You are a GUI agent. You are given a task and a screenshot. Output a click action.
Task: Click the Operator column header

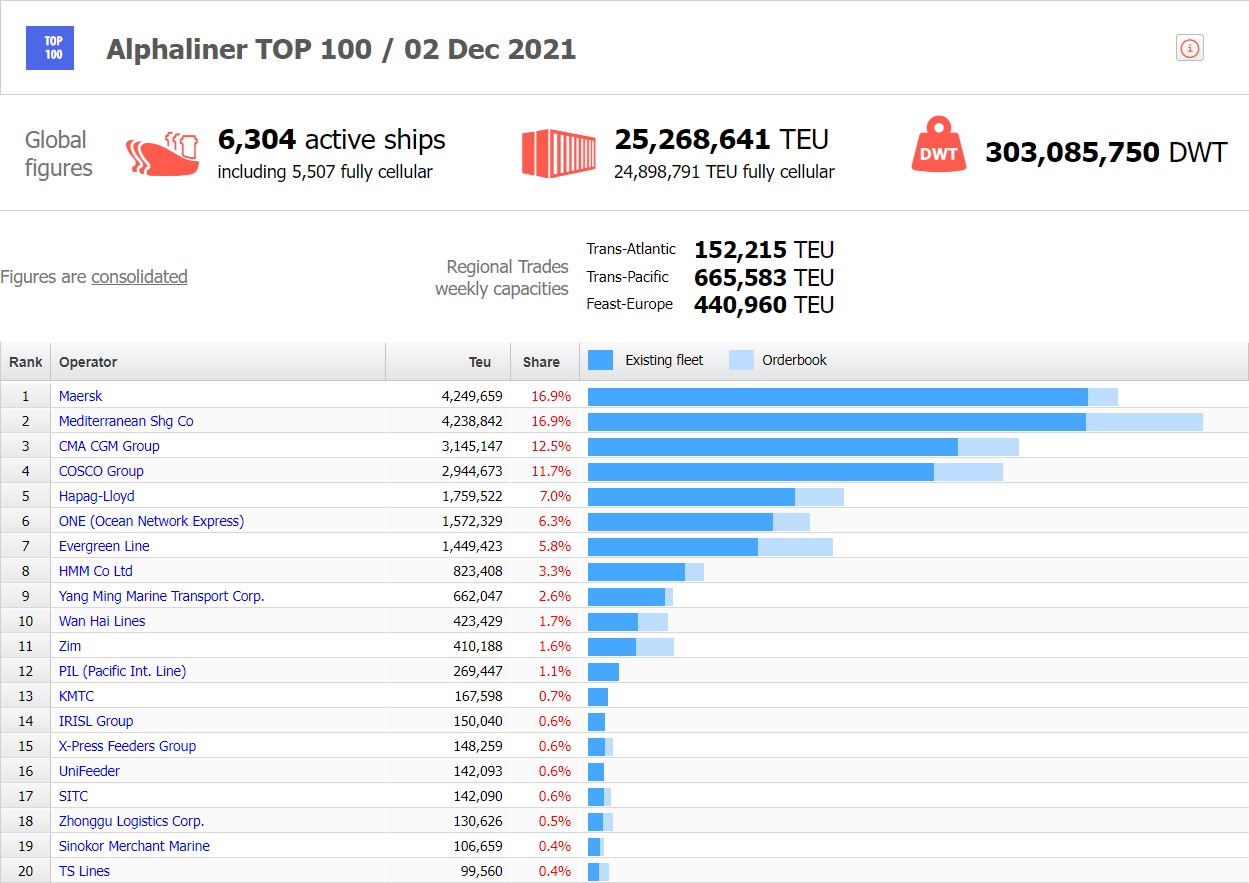point(88,362)
